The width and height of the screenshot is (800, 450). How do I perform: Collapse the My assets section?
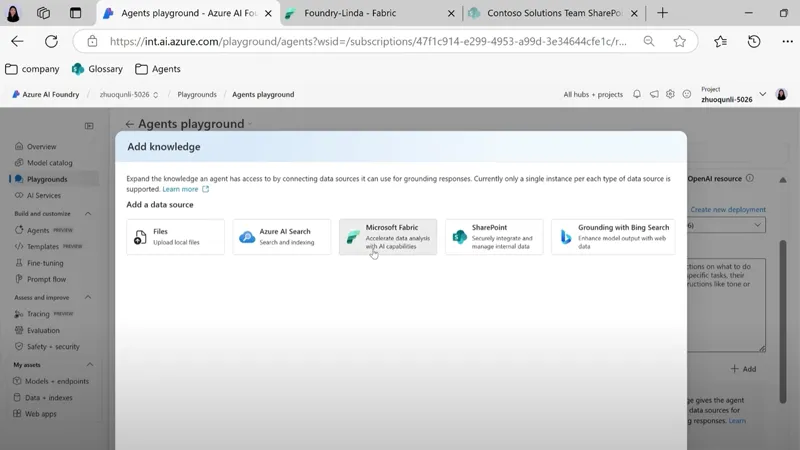tap(90, 365)
